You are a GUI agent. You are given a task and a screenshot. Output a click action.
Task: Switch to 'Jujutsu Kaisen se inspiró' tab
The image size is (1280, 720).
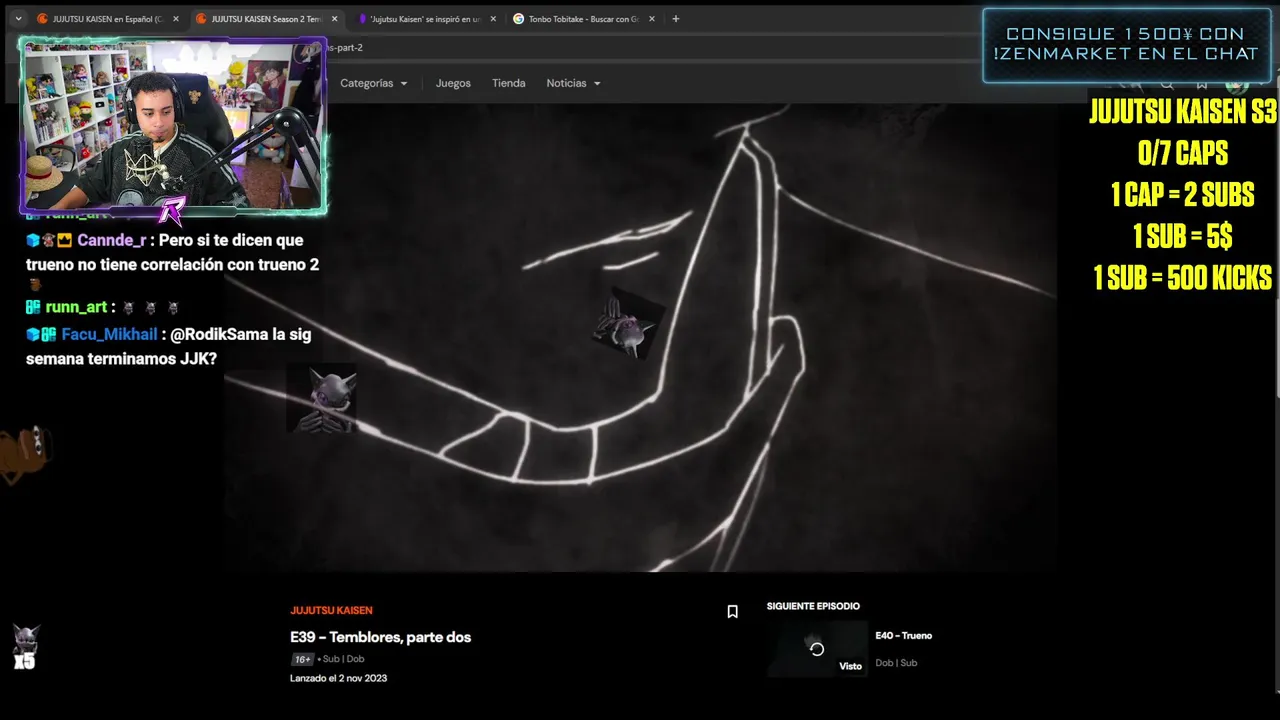pyautogui.click(x=424, y=18)
